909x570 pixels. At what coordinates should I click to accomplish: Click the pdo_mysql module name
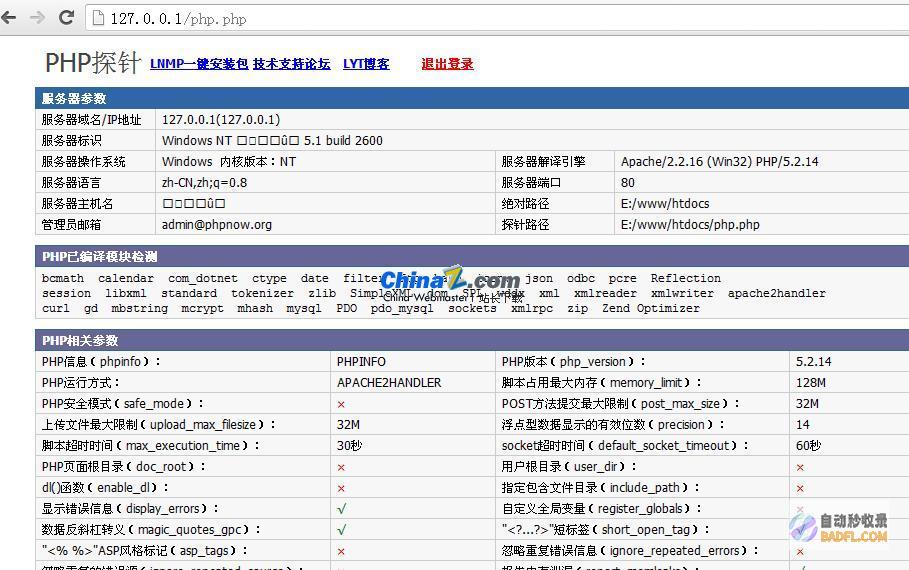[402, 308]
